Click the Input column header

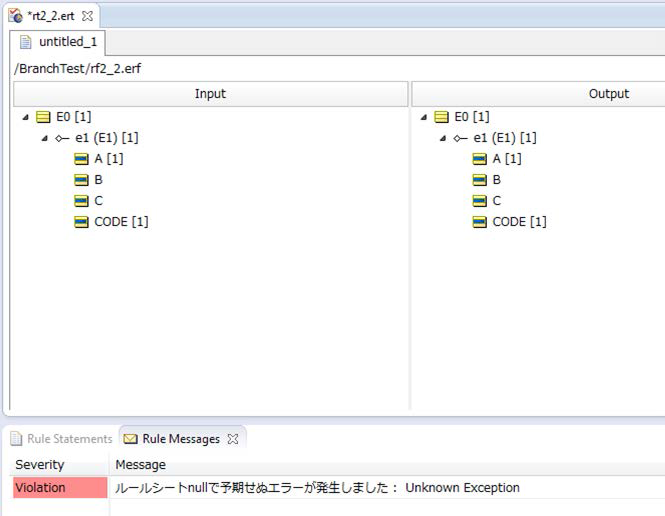point(210,94)
